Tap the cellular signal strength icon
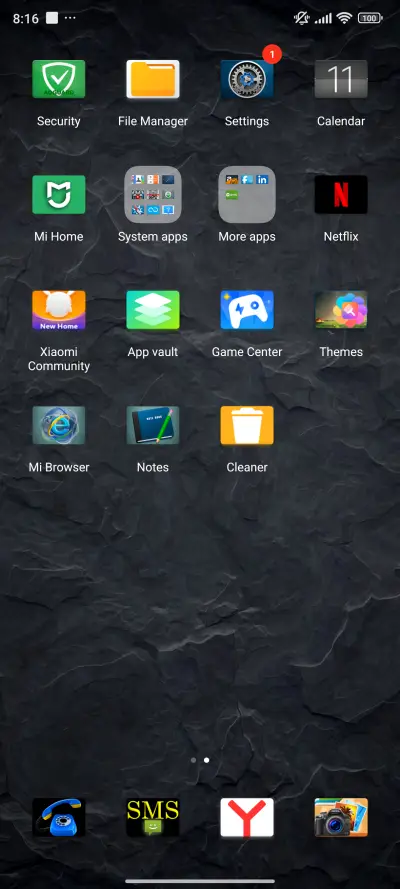 point(323,19)
